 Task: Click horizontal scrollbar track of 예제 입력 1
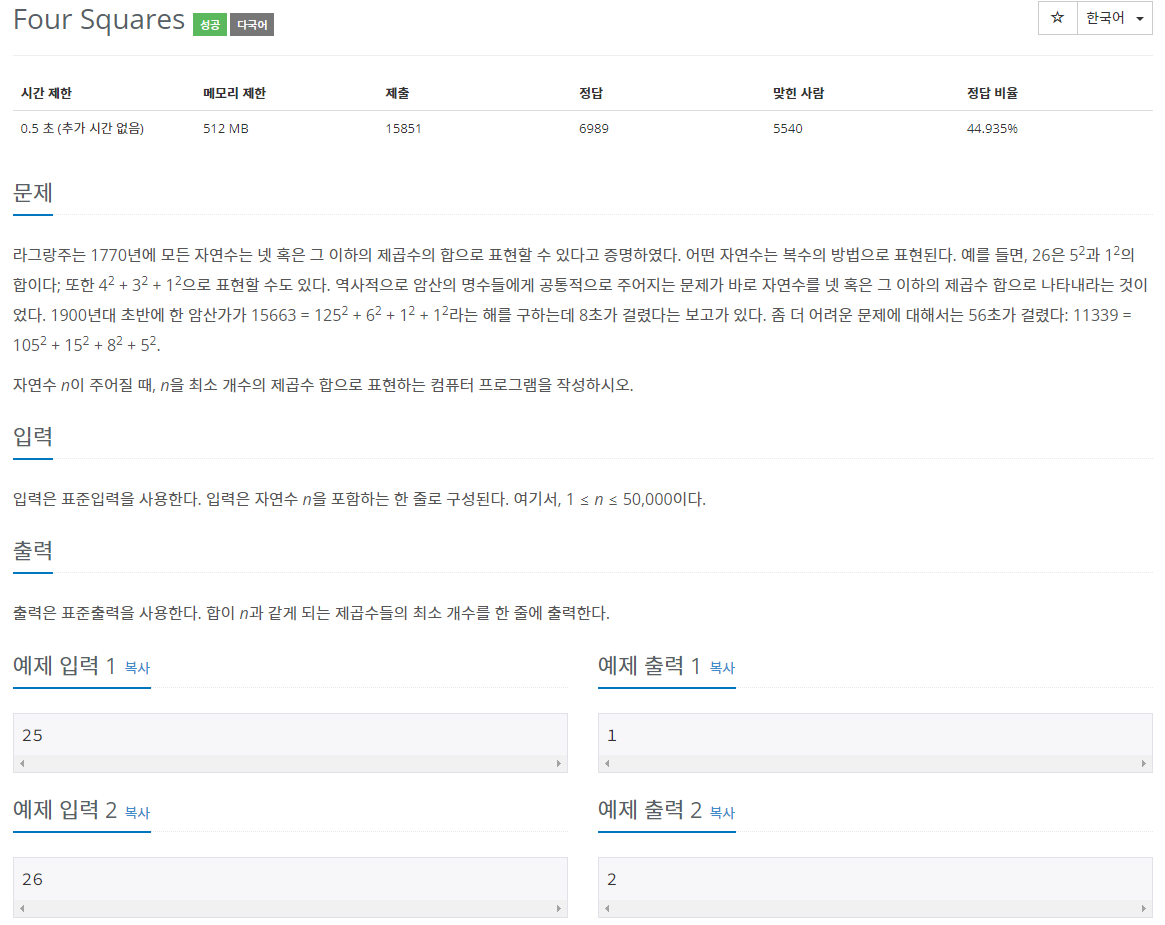tap(291, 764)
